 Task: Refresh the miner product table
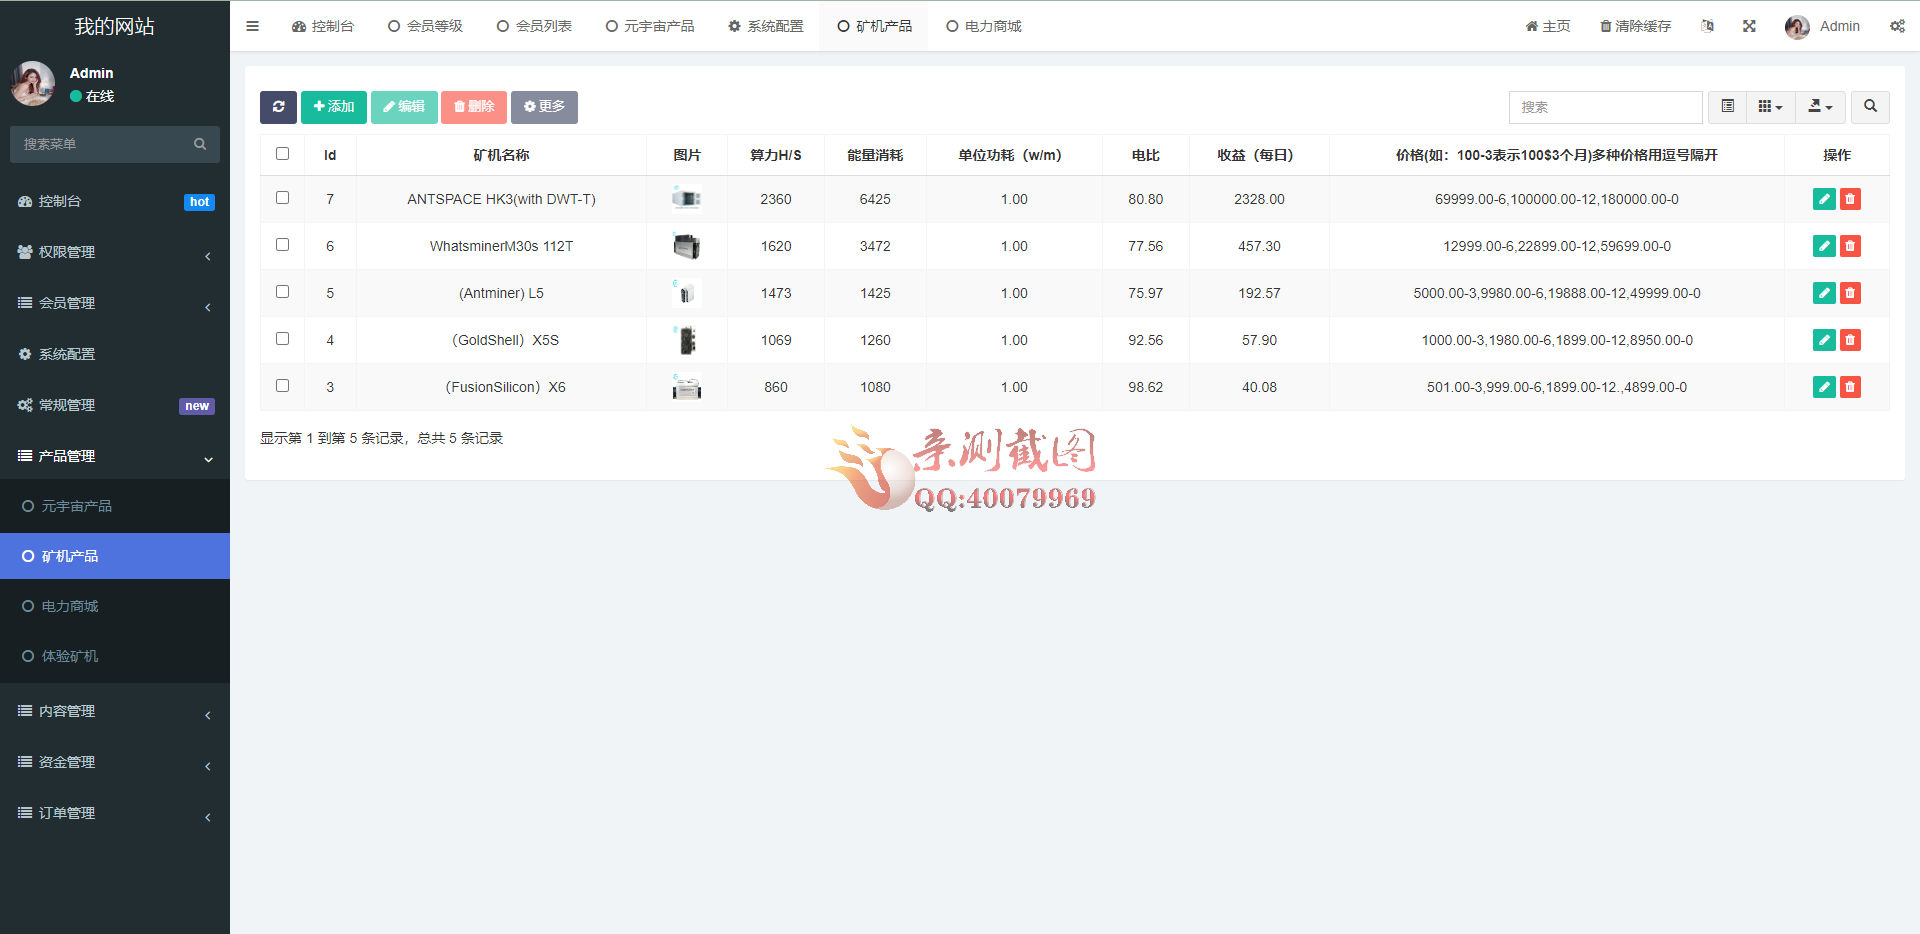tap(278, 107)
